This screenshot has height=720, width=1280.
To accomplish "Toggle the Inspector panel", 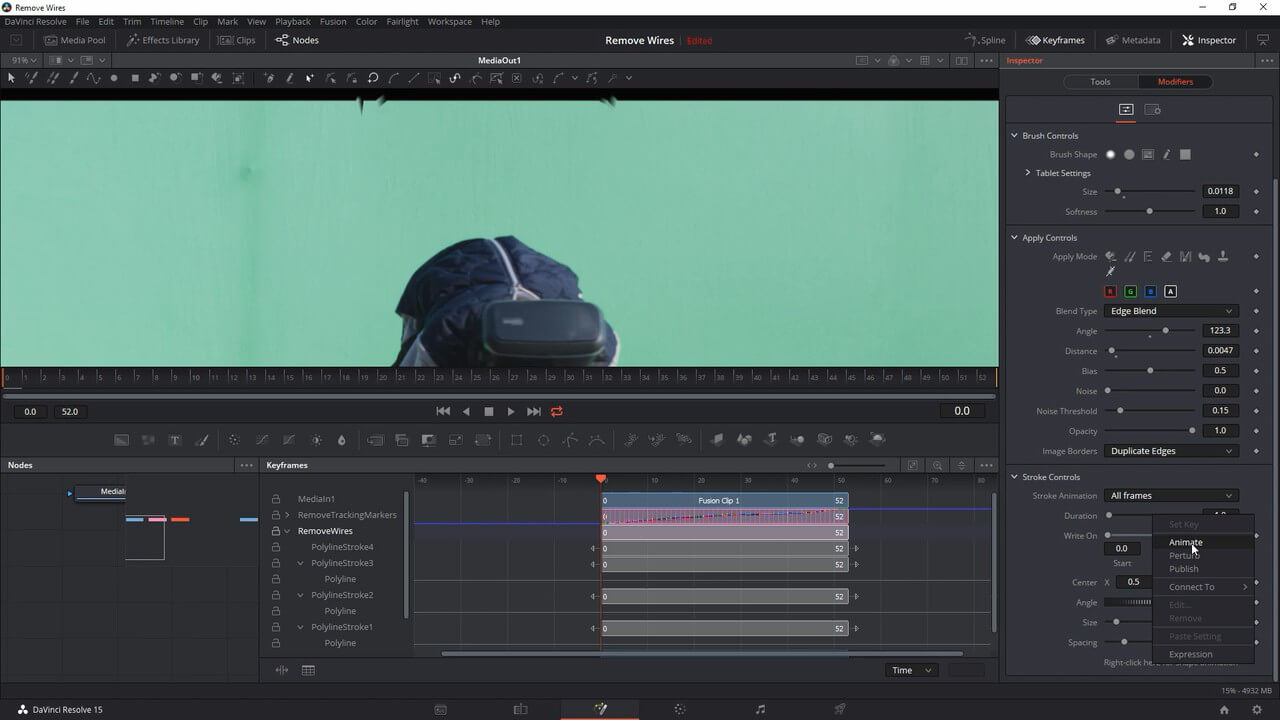I will coord(1209,40).
